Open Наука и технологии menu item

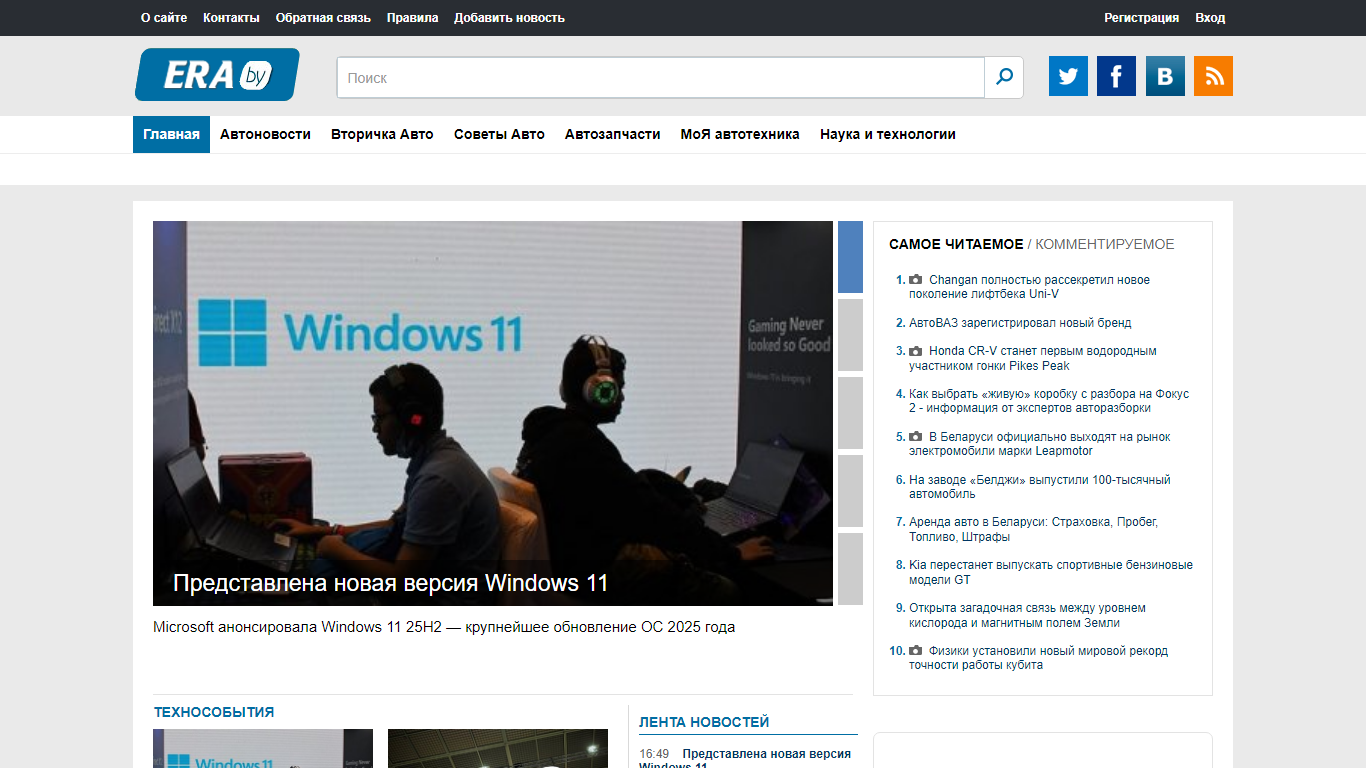point(888,134)
